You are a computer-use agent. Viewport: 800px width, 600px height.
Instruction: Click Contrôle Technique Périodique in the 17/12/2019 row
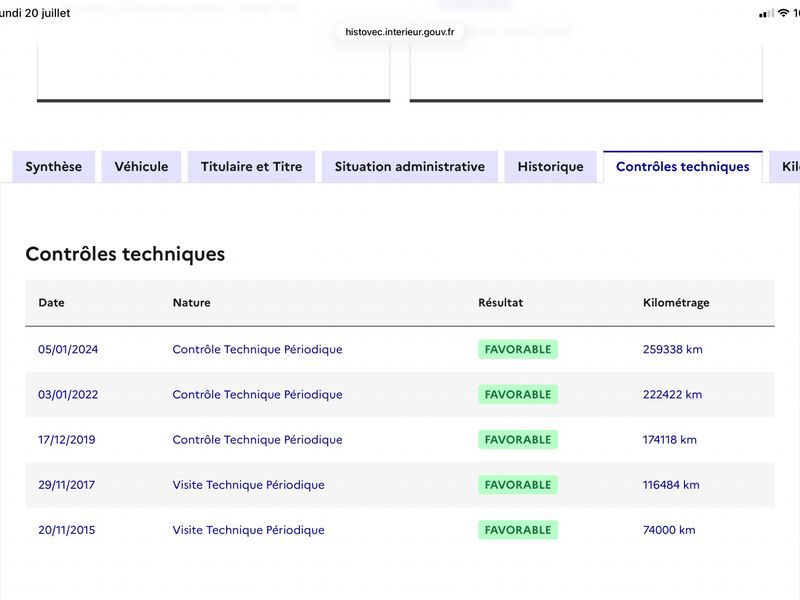point(257,440)
